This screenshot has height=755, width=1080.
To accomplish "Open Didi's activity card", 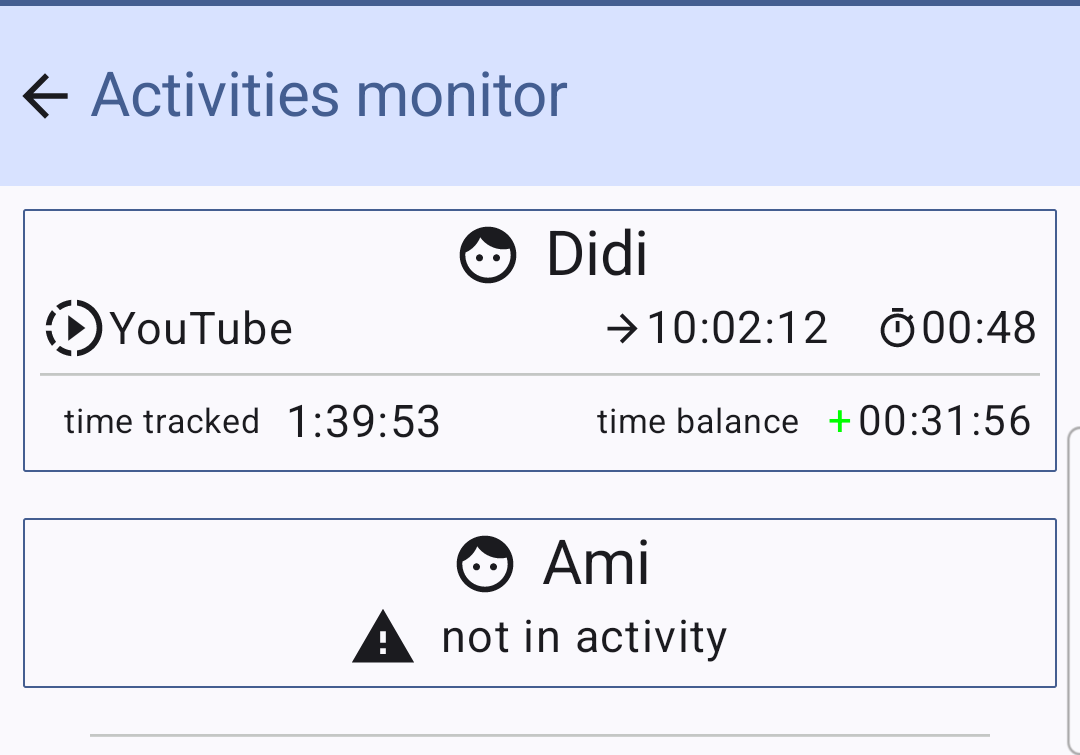I will point(540,340).
